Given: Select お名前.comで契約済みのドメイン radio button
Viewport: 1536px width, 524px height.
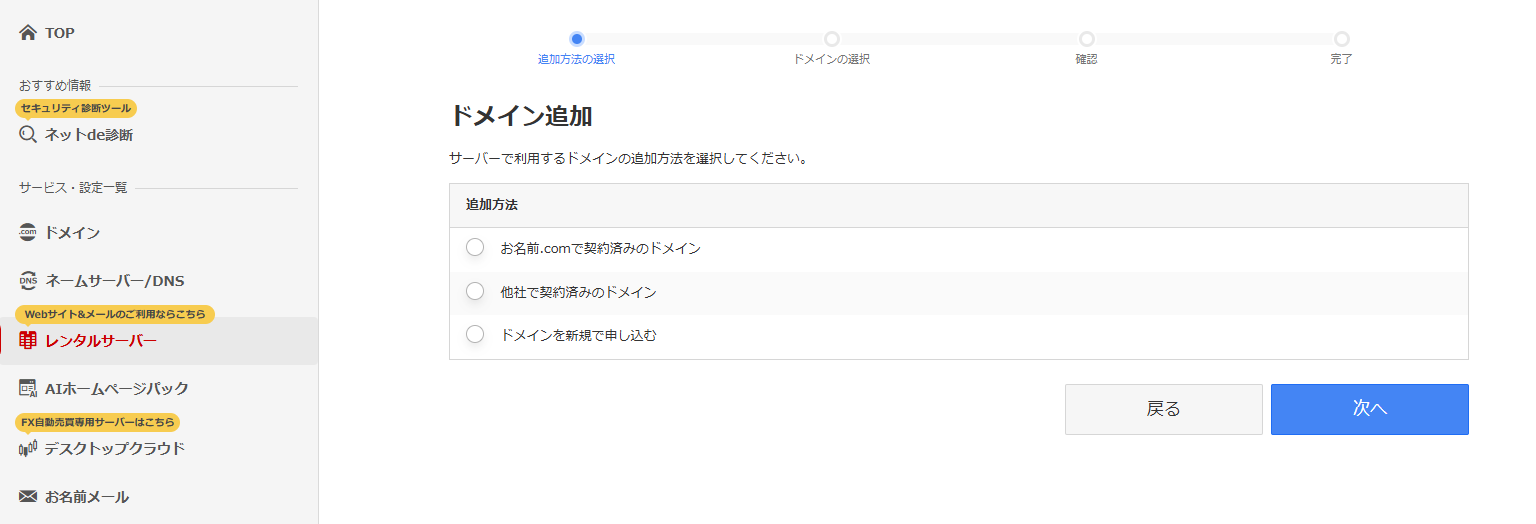Looking at the screenshot, I should [475, 247].
